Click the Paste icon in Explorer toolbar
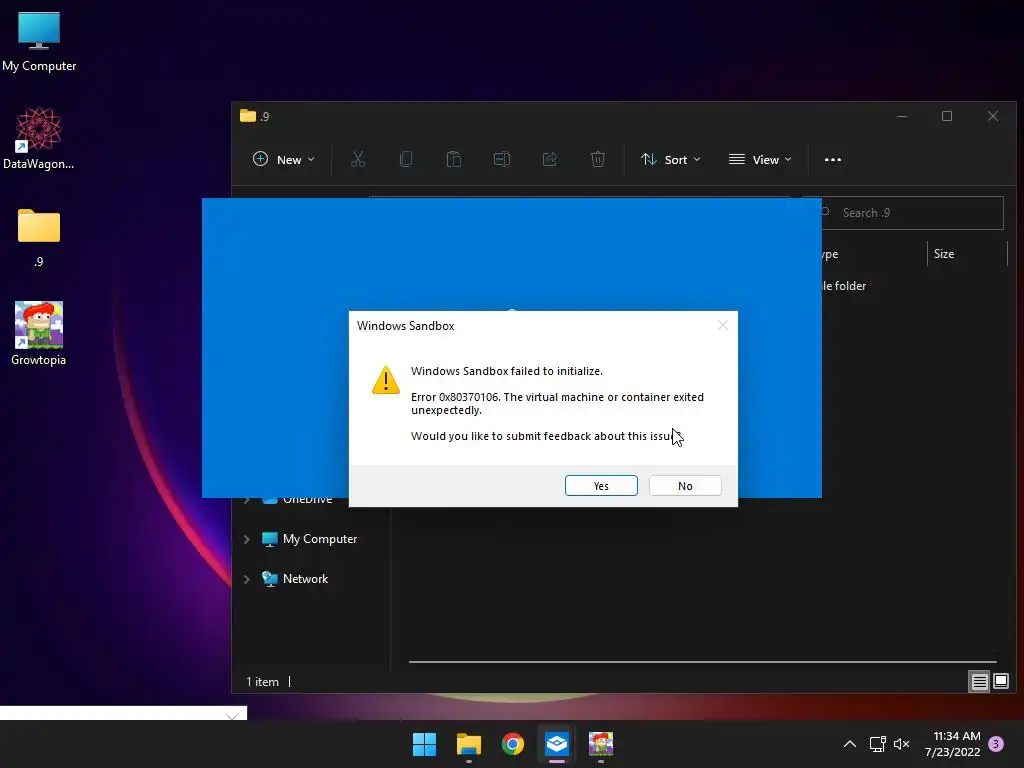Image resolution: width=1024 pixels, height=768 pixels. coord(454,159)
